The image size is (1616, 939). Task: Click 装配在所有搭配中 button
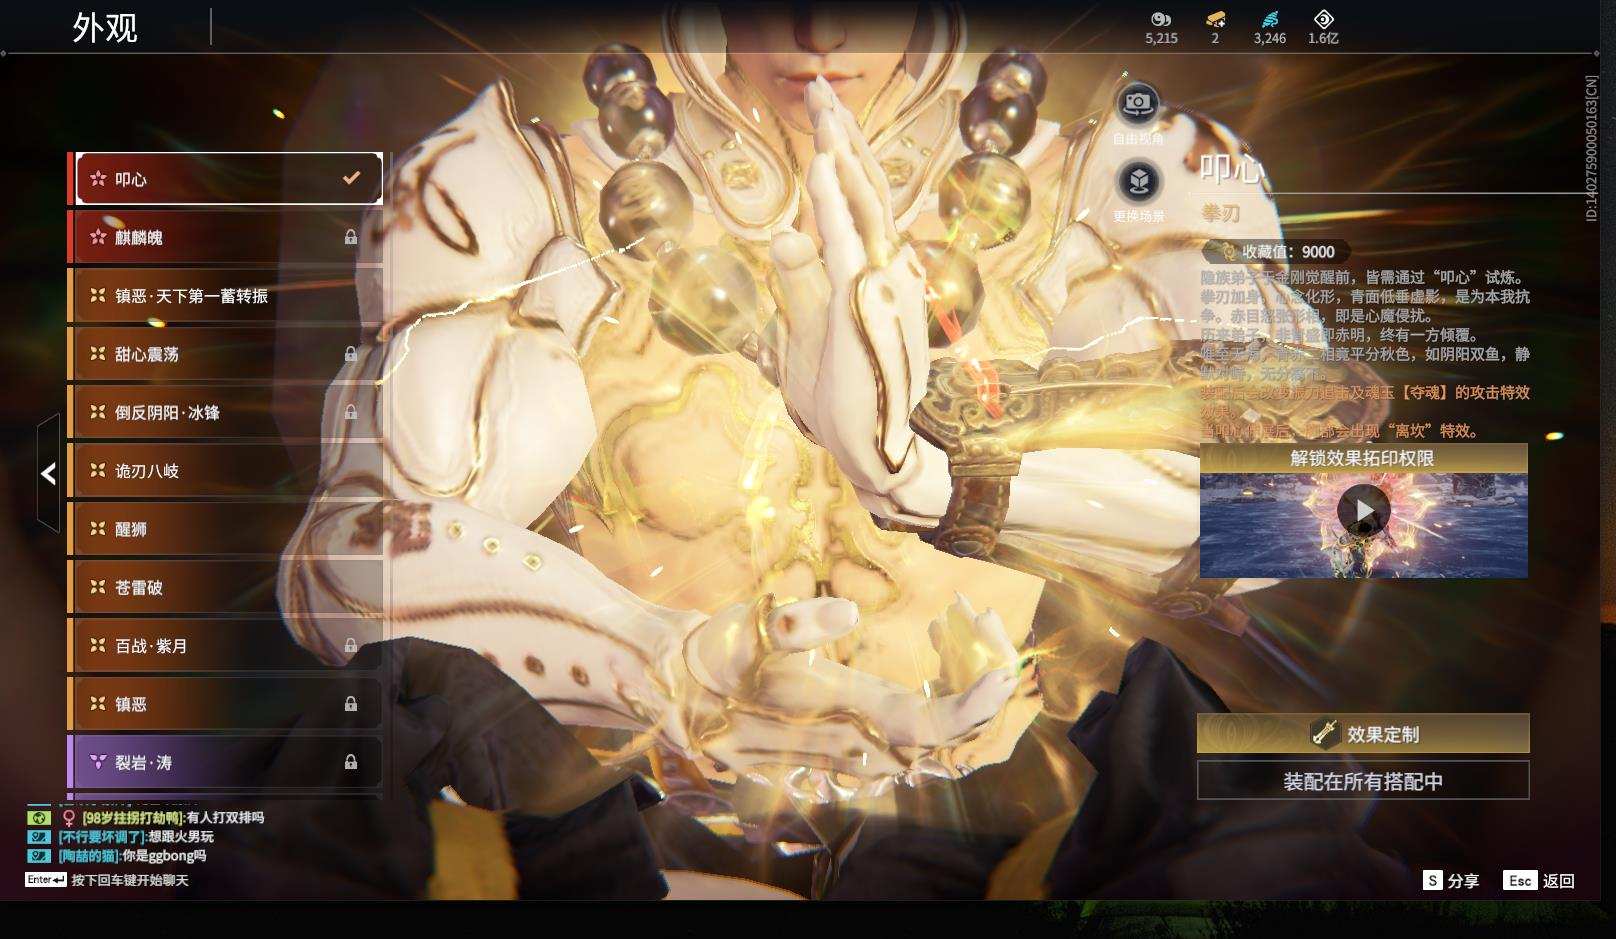point(1363,781)
